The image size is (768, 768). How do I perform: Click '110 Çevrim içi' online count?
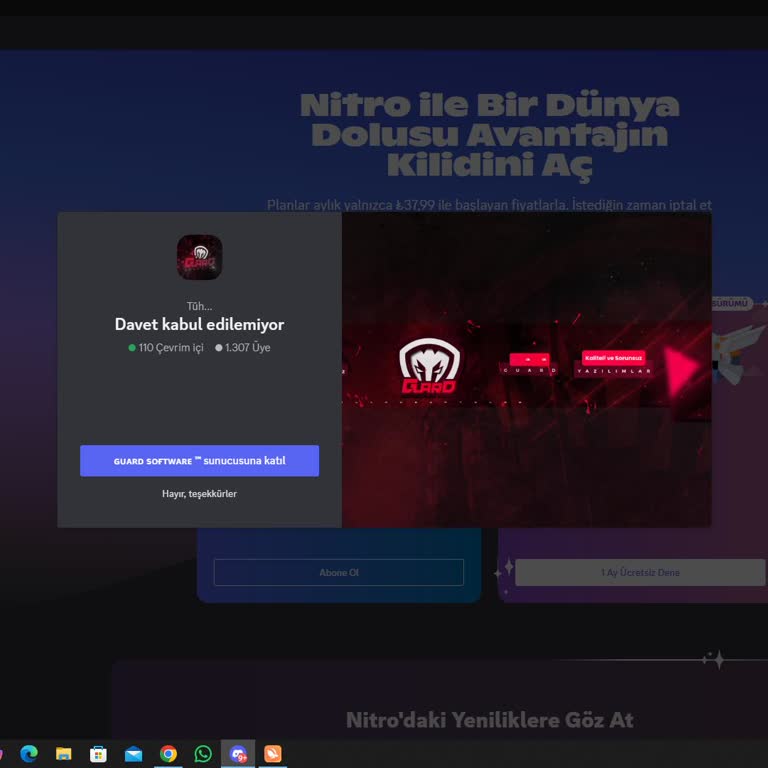[x=166, y=347]
